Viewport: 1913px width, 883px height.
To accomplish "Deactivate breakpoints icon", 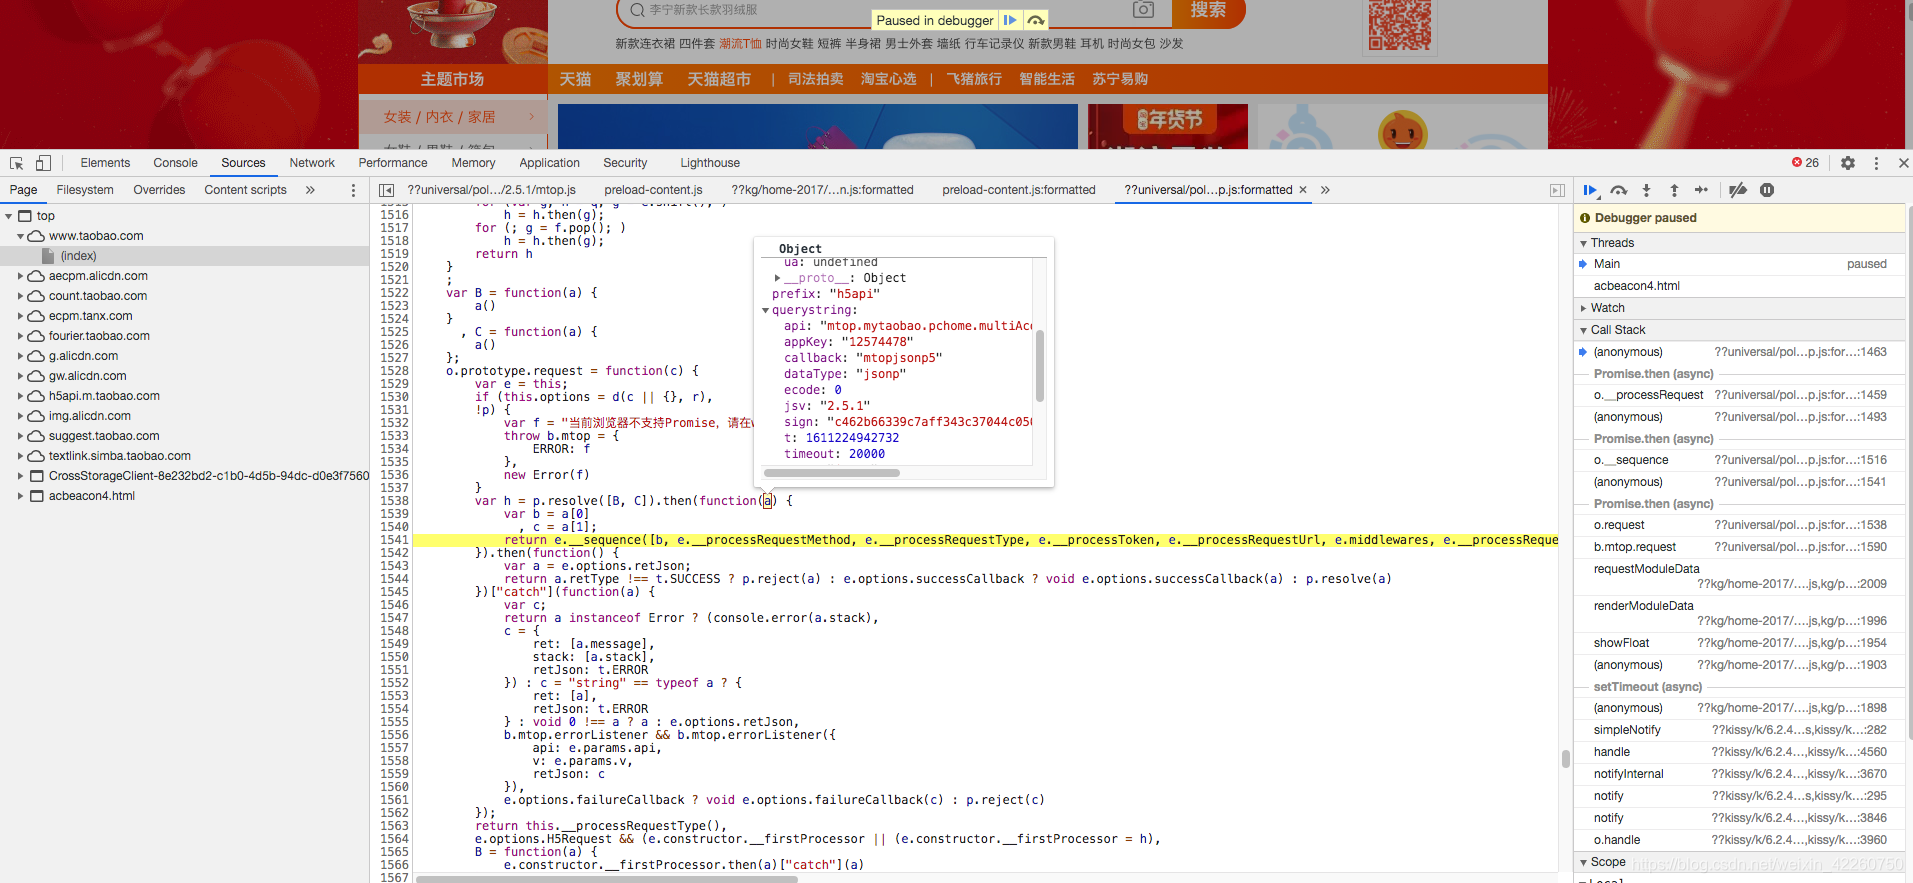I will click(1738, 190).
